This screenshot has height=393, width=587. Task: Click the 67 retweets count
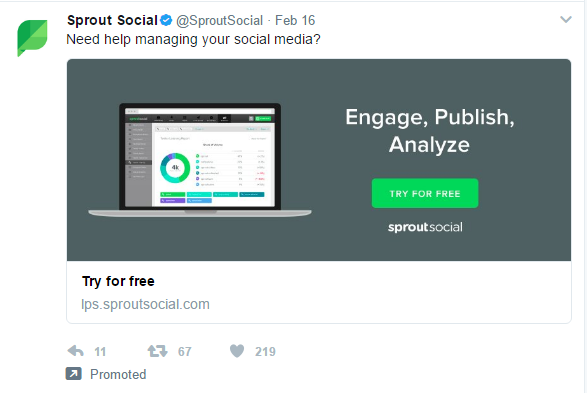pos(185,351)
